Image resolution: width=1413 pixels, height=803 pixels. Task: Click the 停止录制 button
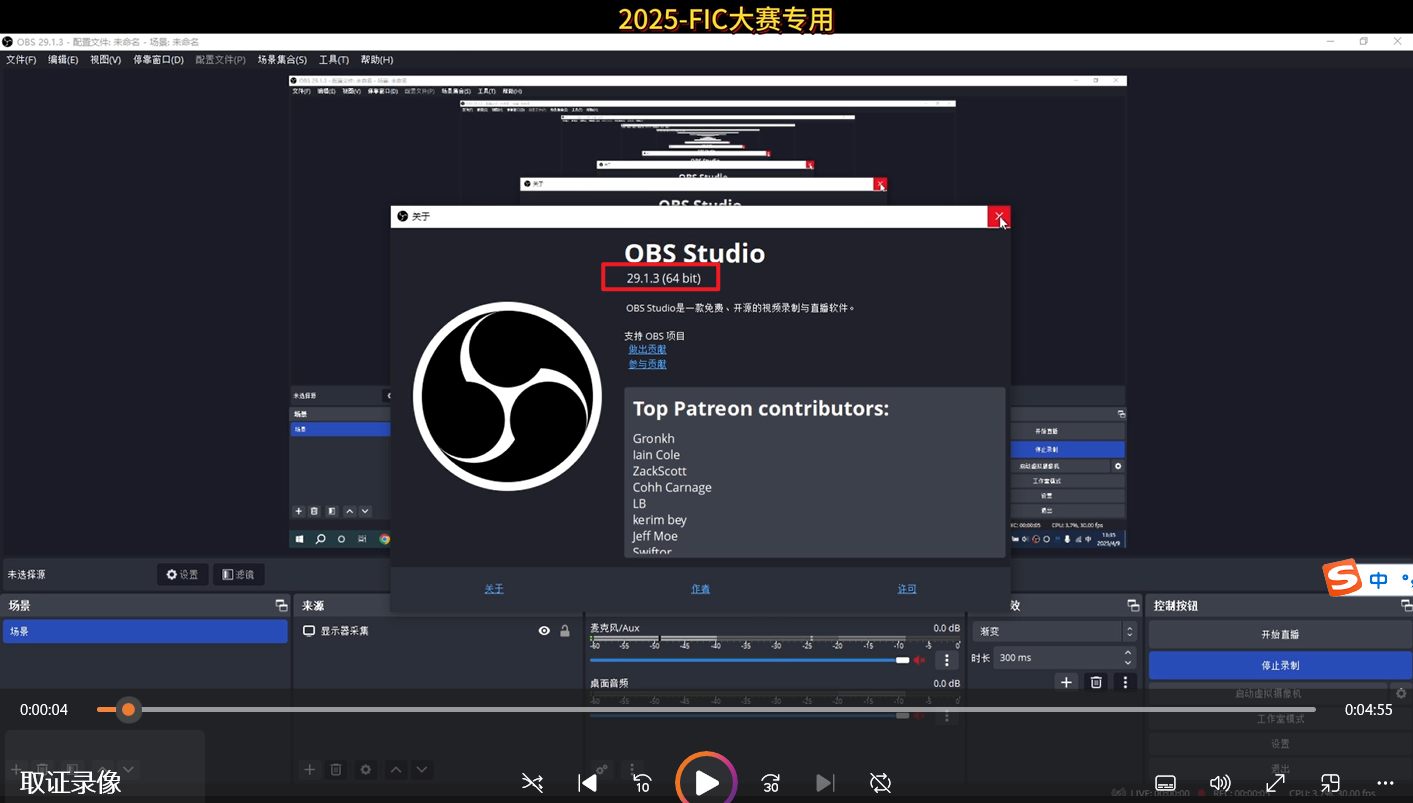1280,665
